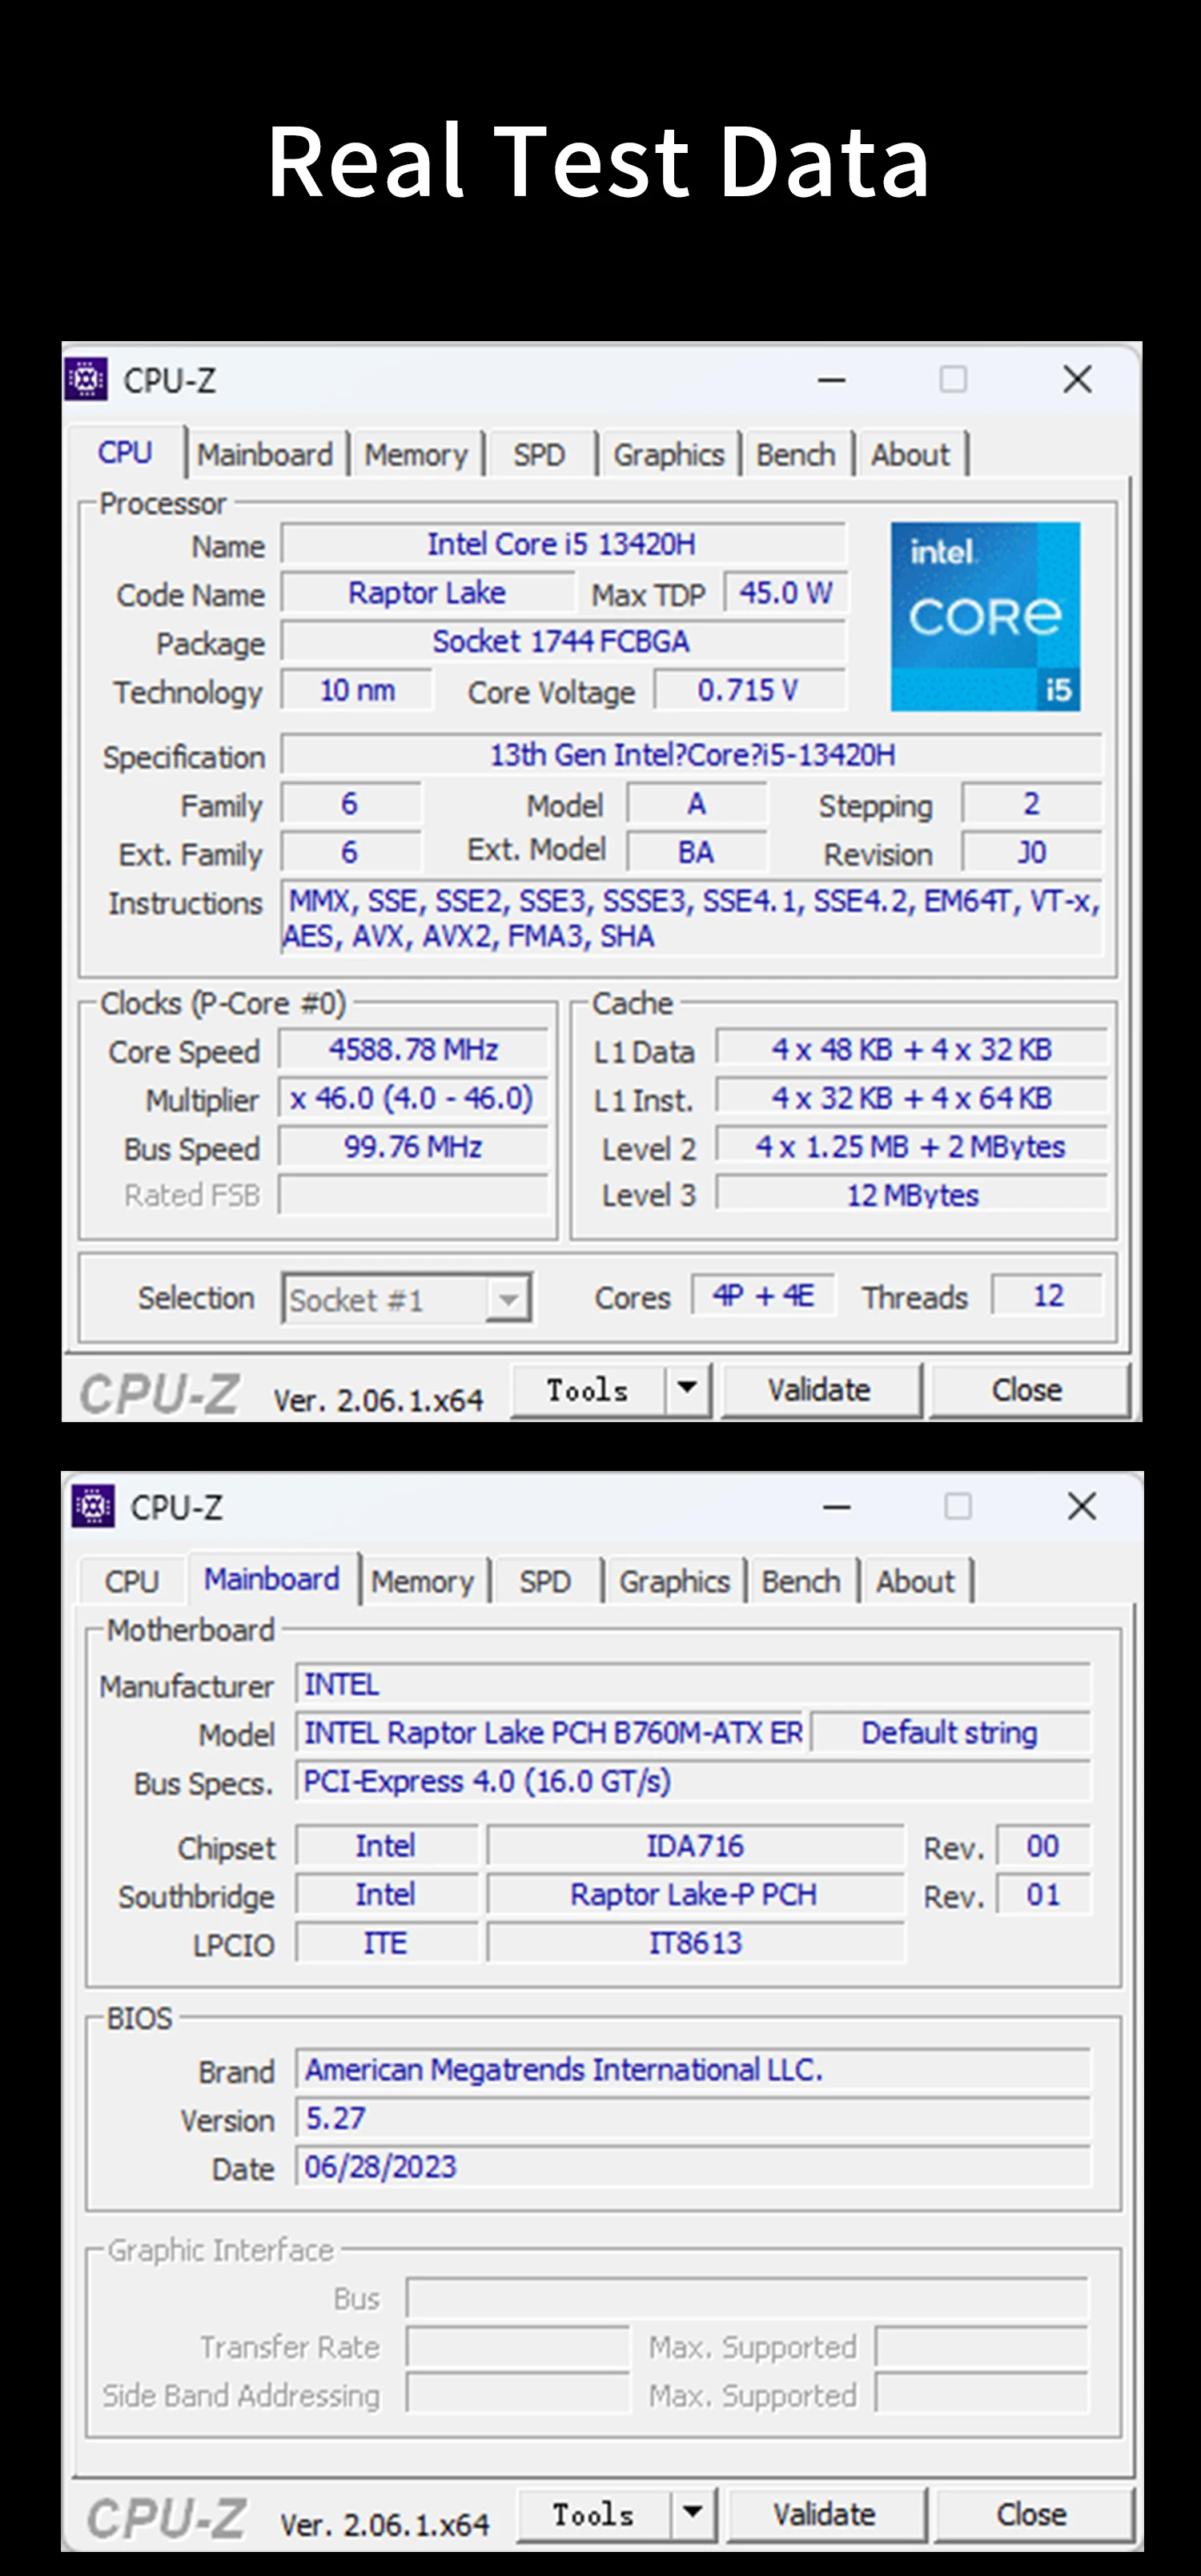Screen dimensions: 1201x2576
Task: Expand the Tools dropdown arrow in the upper window
Action: coord(688,1389)
